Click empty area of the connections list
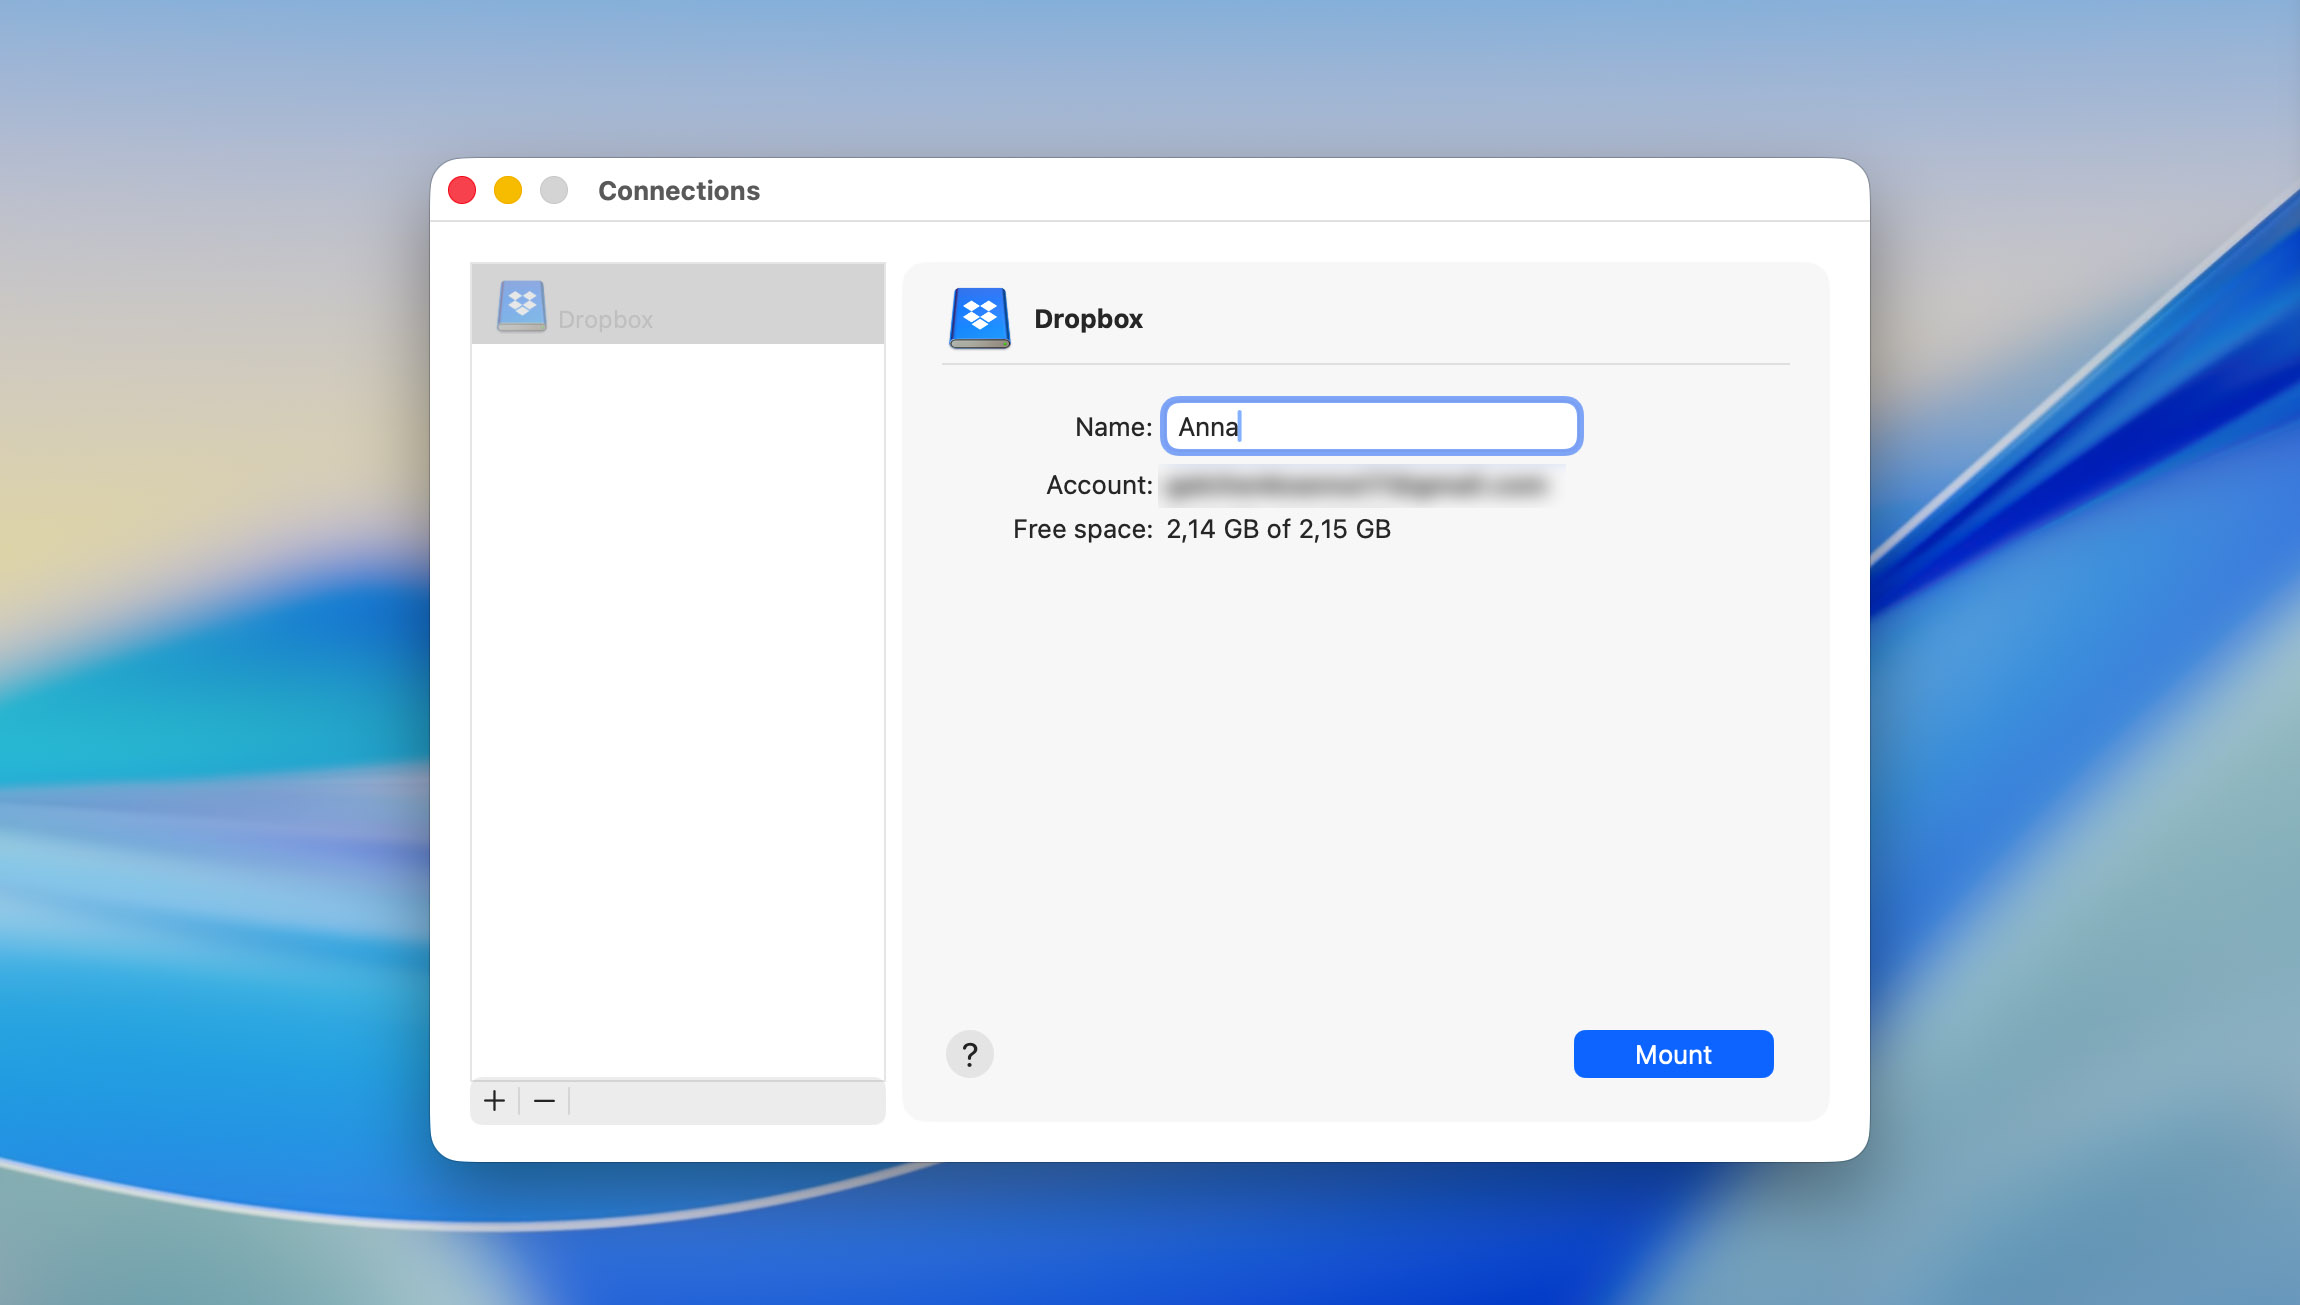This screenshot has width=2300, height=1305. coord(677,700)
